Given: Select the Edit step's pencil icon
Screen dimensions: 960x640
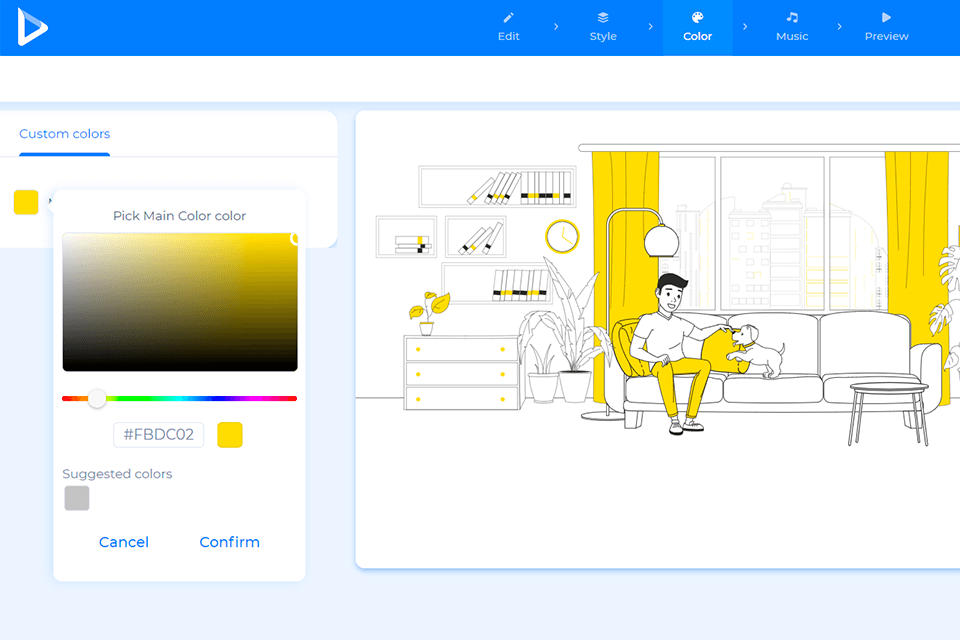Looking at the screenshot, I should [x=508, y=17].
